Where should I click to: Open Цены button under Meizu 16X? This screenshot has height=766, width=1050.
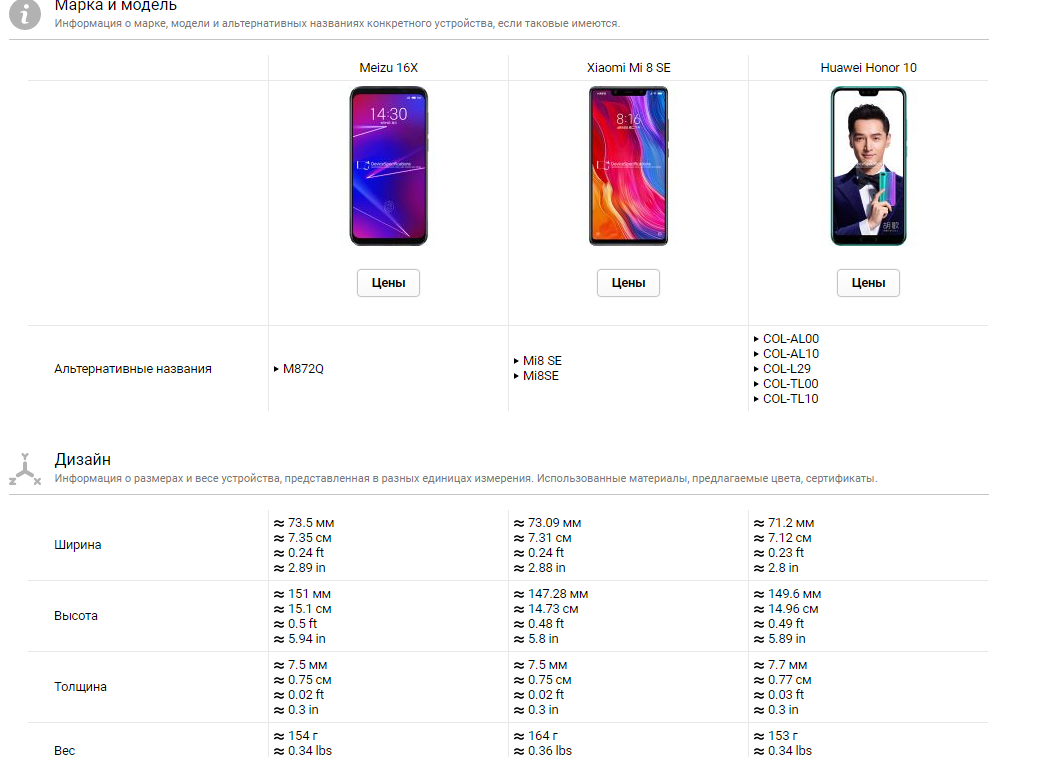click(x=388, y=283)
